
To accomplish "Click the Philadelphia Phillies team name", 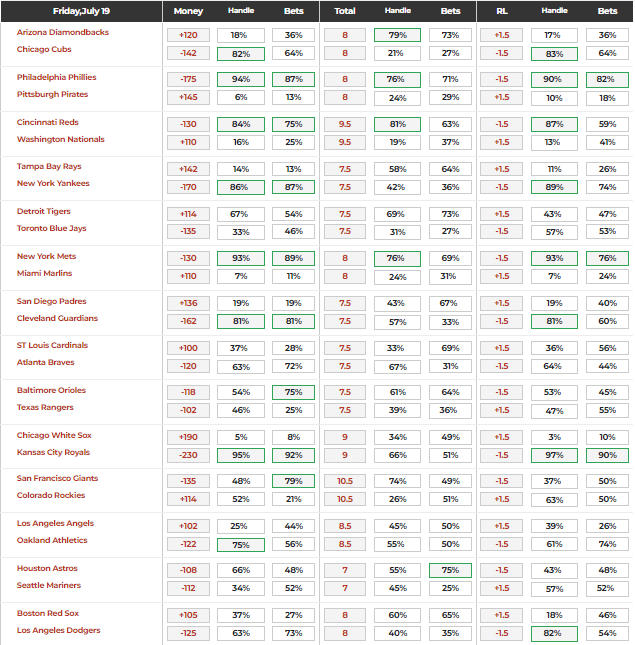I will coord(56,77).
